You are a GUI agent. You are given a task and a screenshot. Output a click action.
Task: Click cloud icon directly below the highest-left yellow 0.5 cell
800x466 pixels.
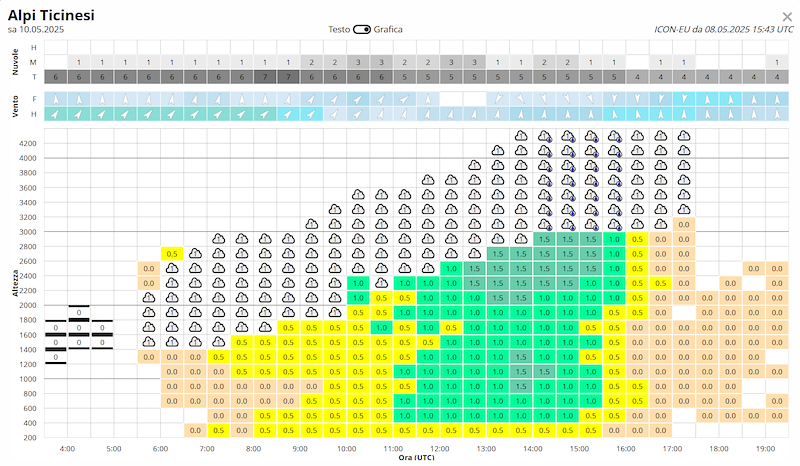tap(172, 268)
